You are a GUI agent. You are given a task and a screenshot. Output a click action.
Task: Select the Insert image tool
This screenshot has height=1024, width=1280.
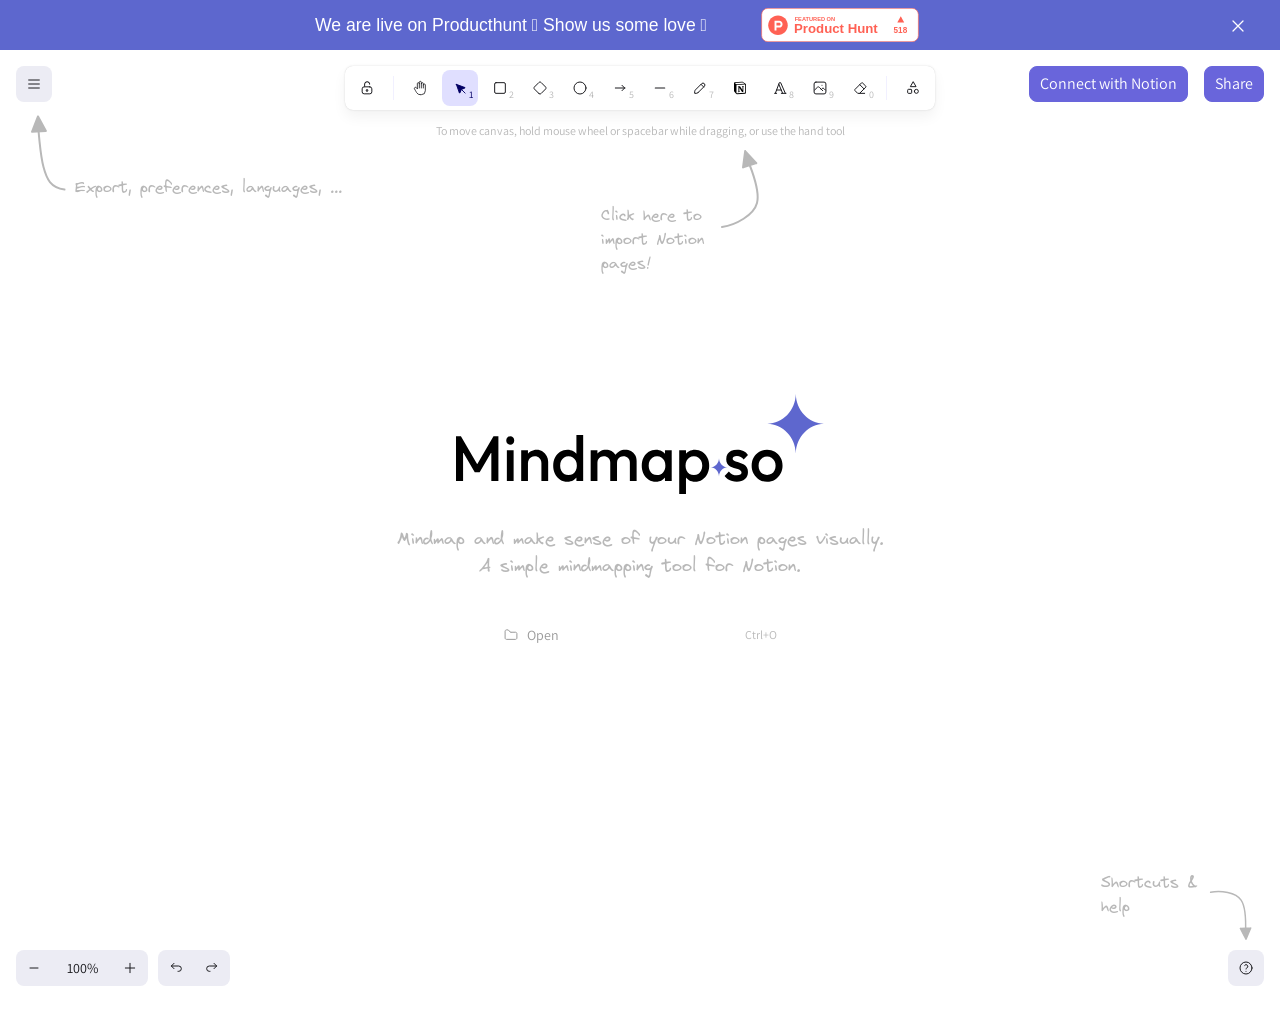tap(820, 88)
